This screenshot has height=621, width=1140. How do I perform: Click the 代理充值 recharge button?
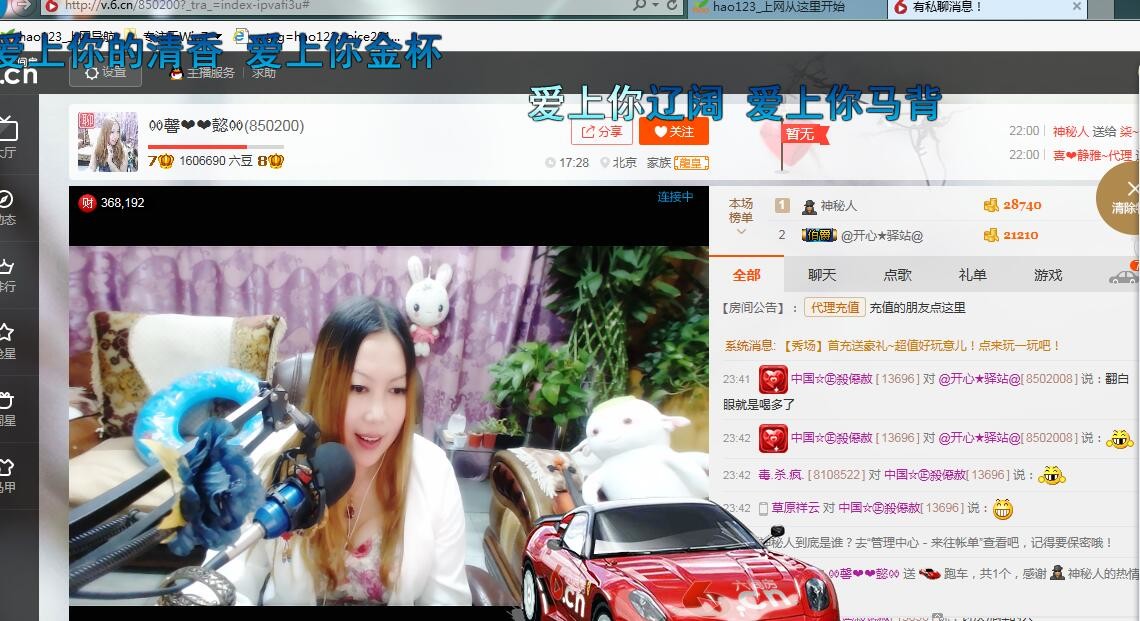834,307
